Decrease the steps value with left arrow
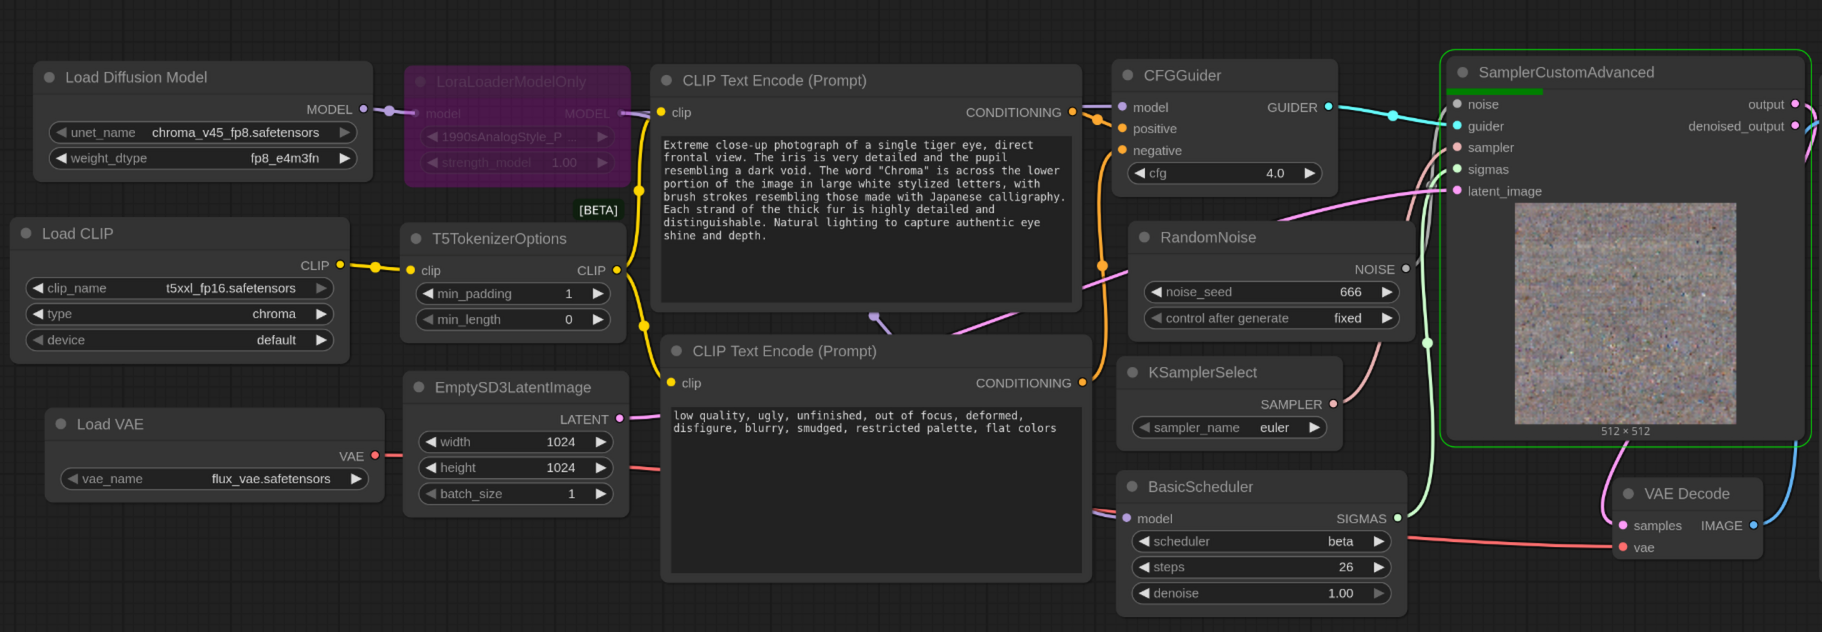This screenshot has height=632, width=1822. tap(1143, 567)
